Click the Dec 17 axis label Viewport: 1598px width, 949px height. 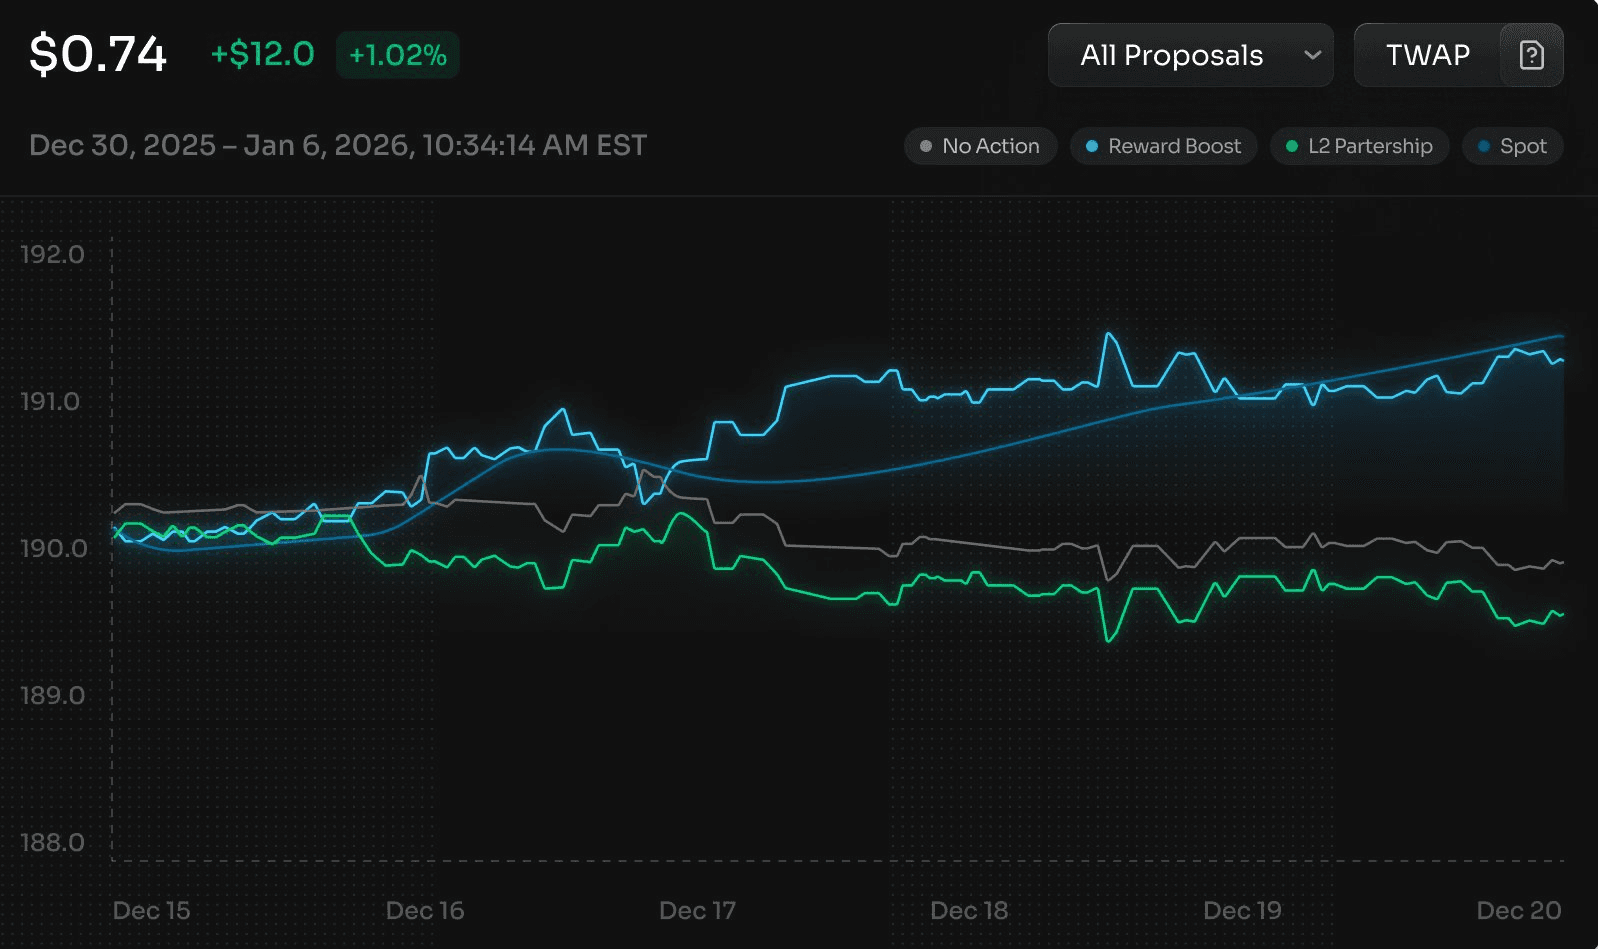tap(697, 911)
